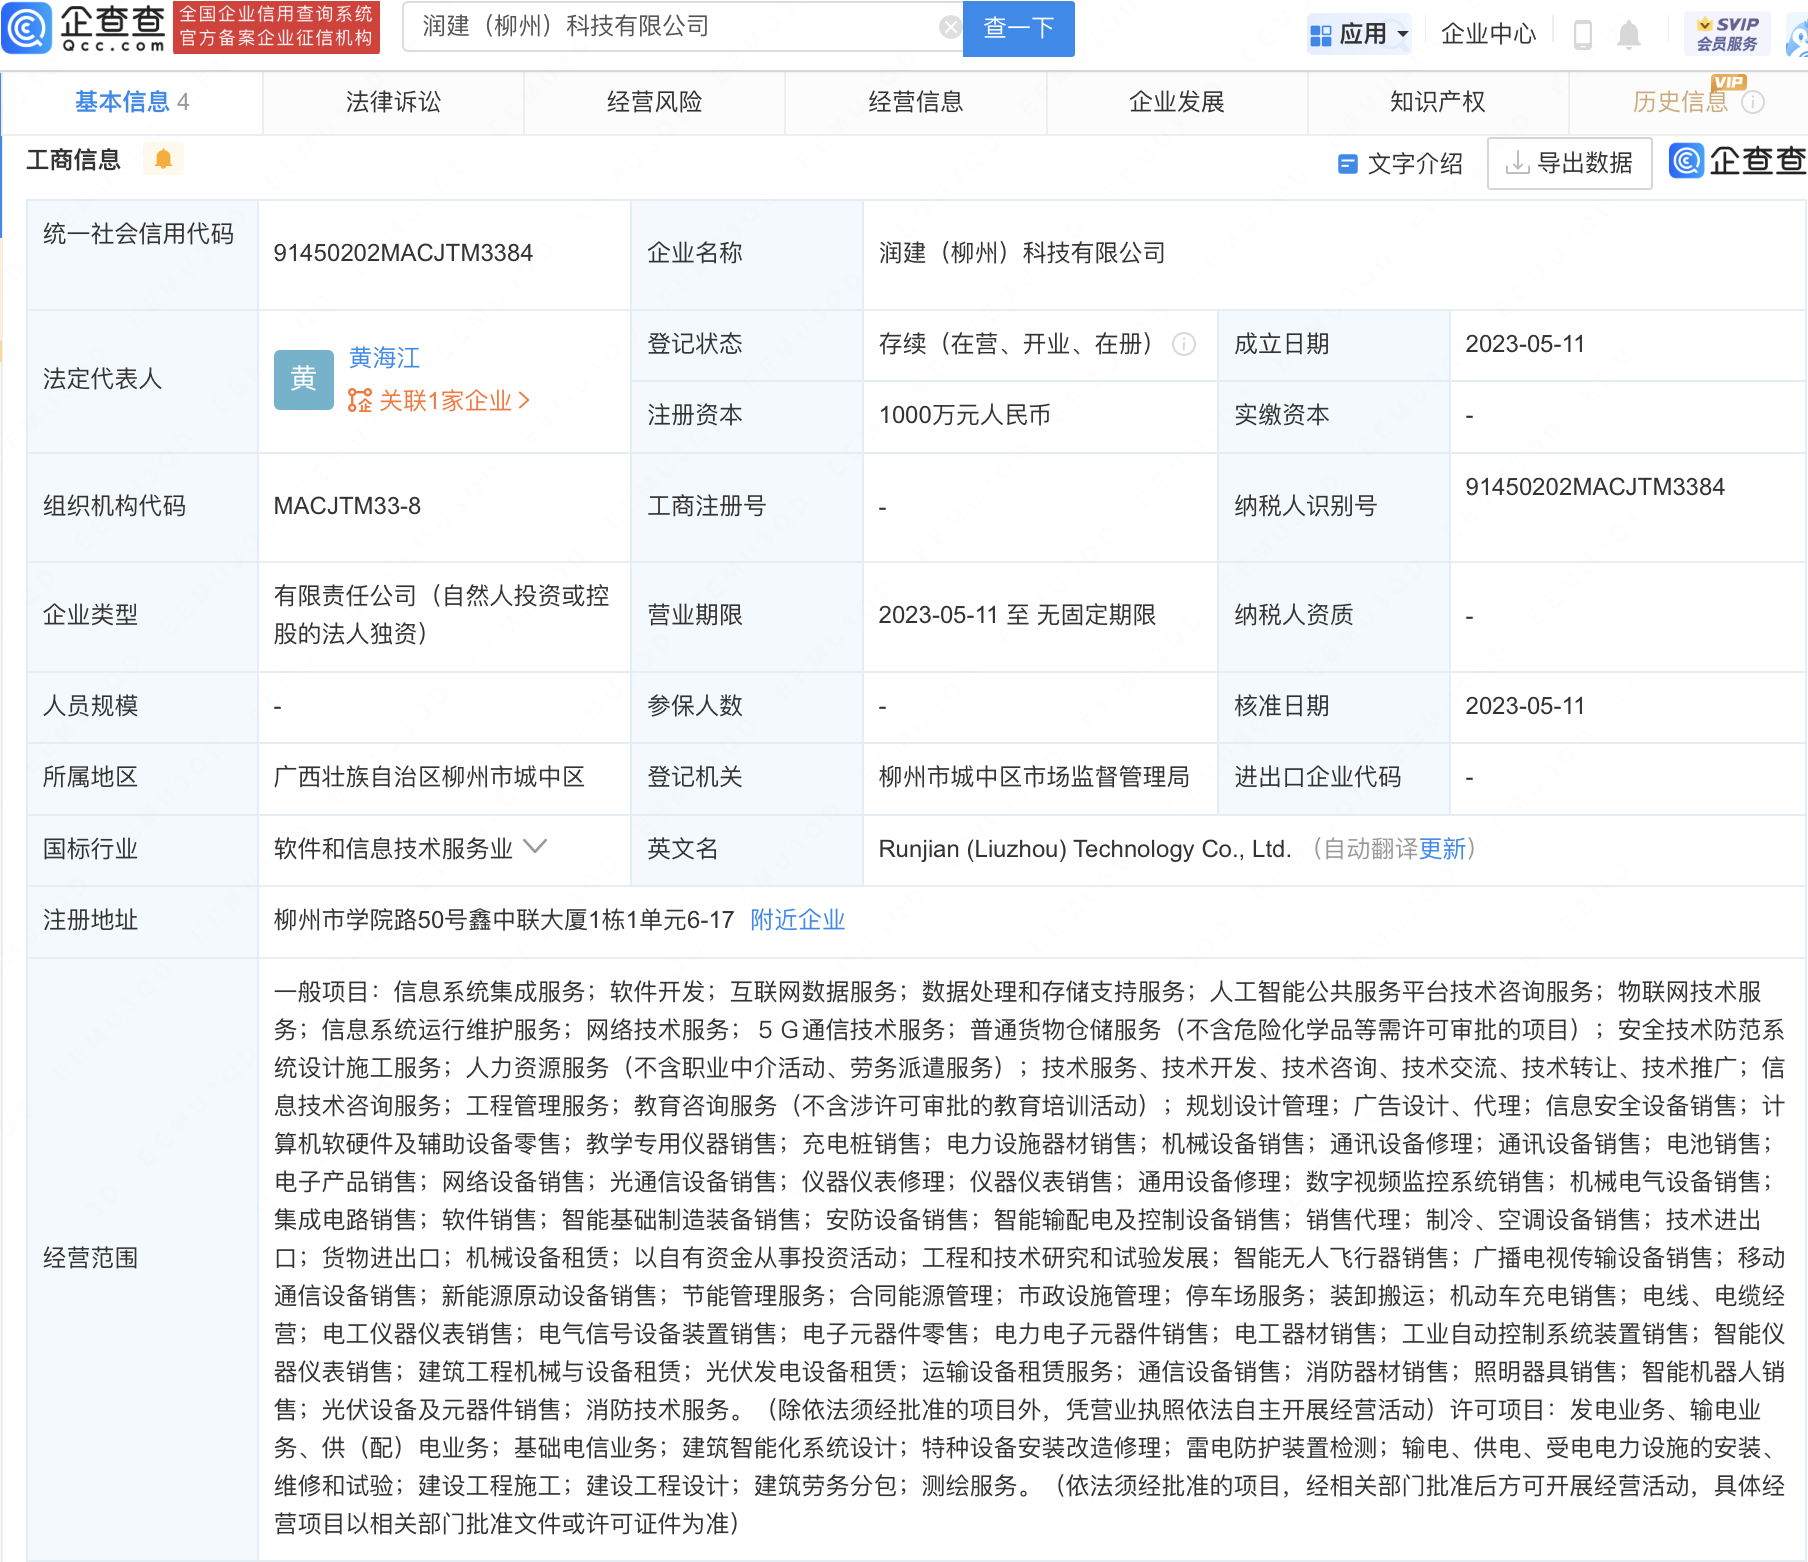1808x1562 pixels.
Task: Clear the search box text
Action: click(950, 27)
